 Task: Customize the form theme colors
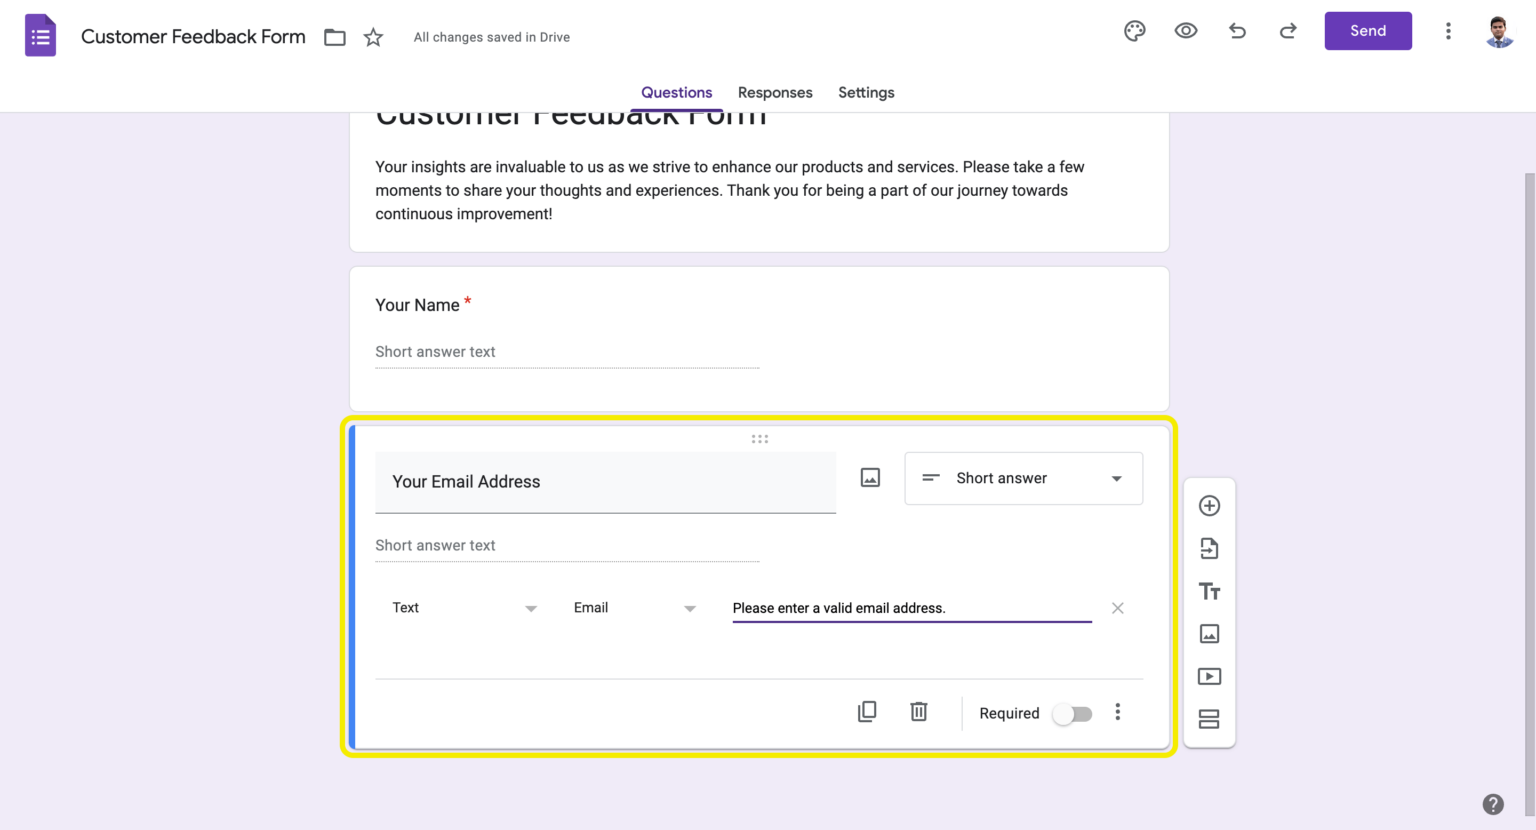click(1134, 31)
